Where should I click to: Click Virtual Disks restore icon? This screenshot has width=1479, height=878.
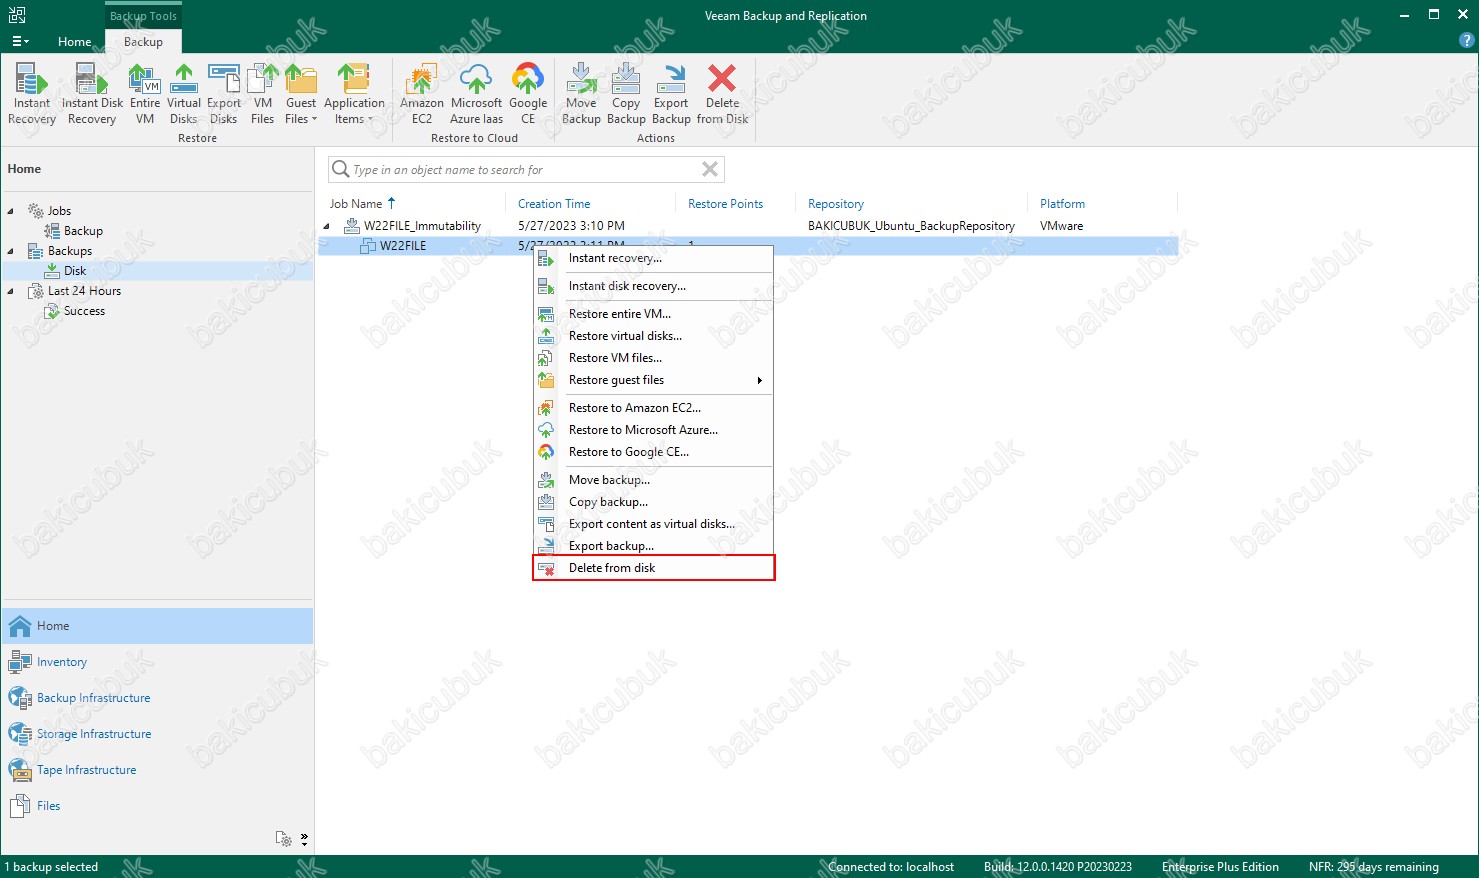(184, 94)
